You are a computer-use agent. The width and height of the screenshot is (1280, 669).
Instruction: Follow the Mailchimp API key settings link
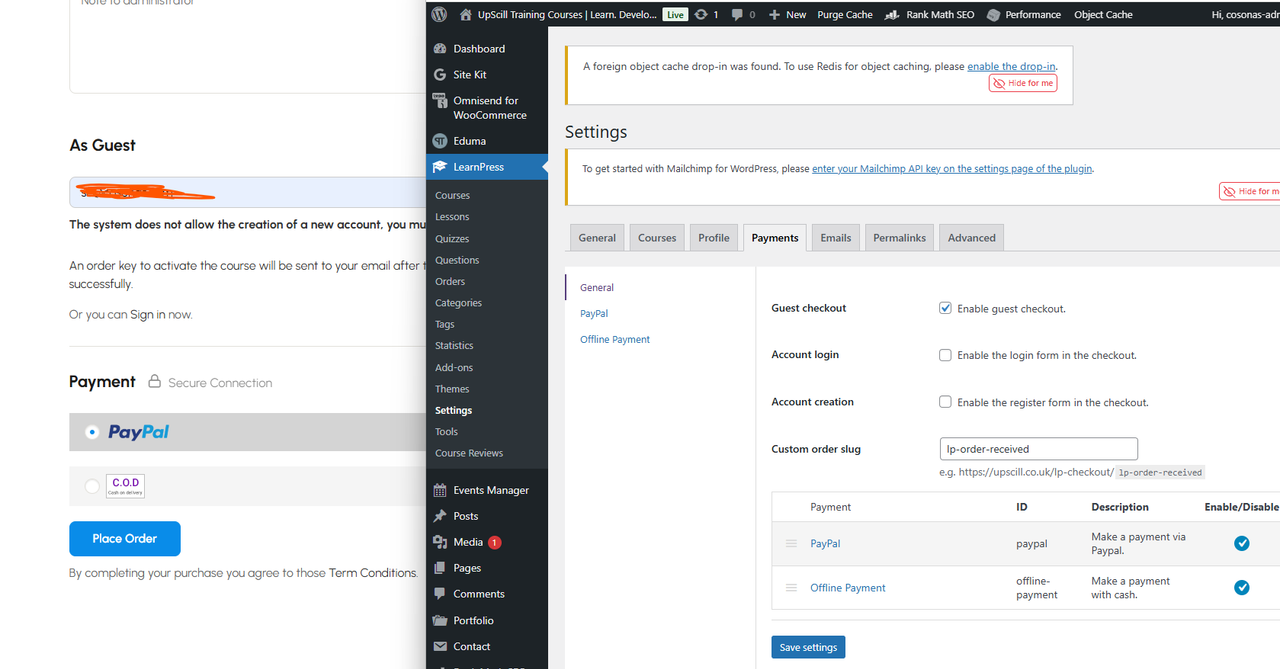[x=952, y=169]
